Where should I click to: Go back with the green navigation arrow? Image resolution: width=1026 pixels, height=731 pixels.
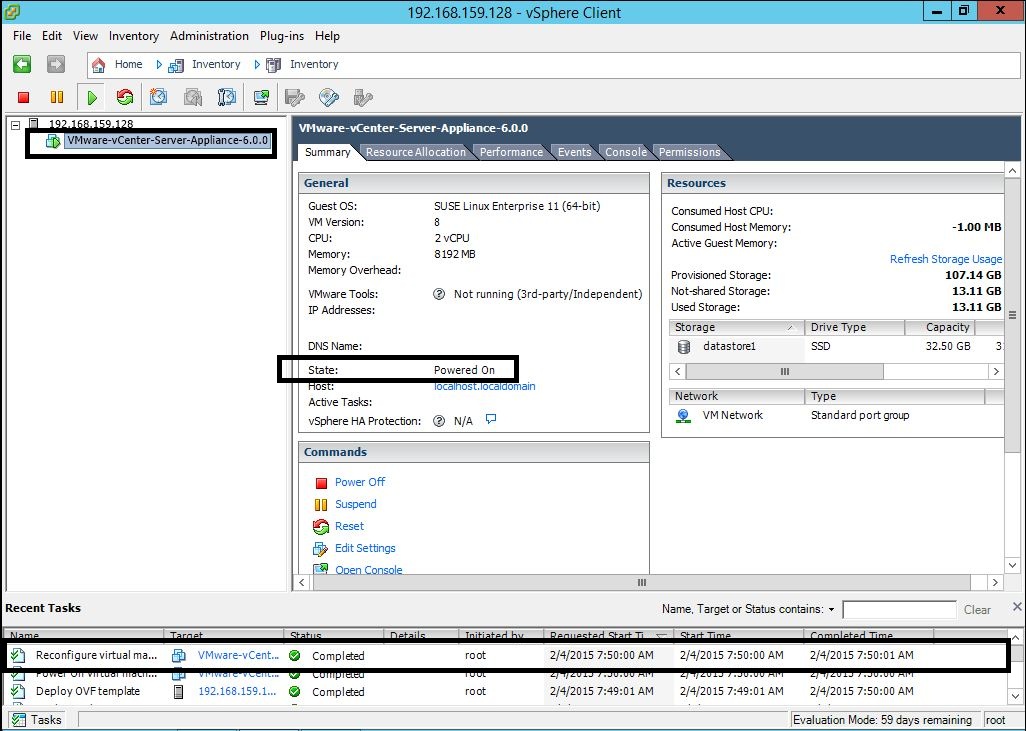pos(22,64)
